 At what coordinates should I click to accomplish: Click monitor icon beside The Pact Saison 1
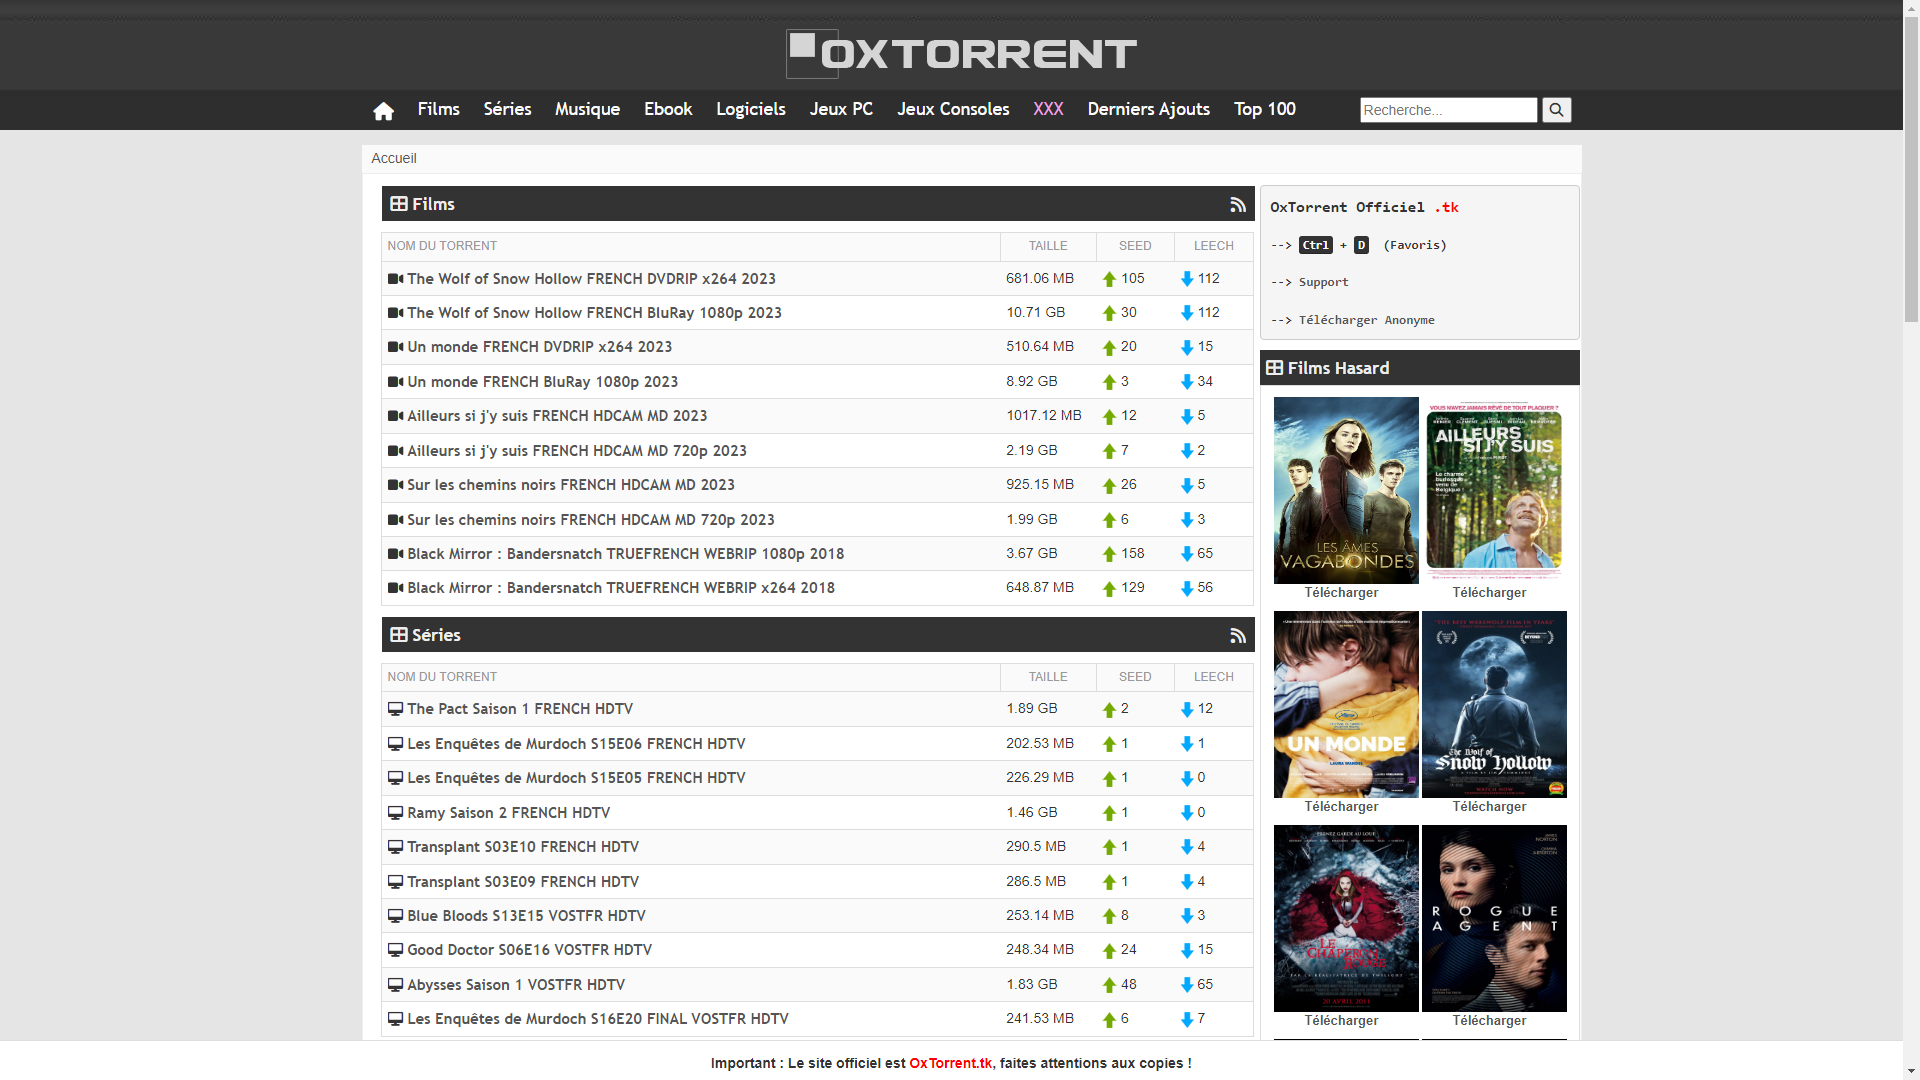pos(395,709)
